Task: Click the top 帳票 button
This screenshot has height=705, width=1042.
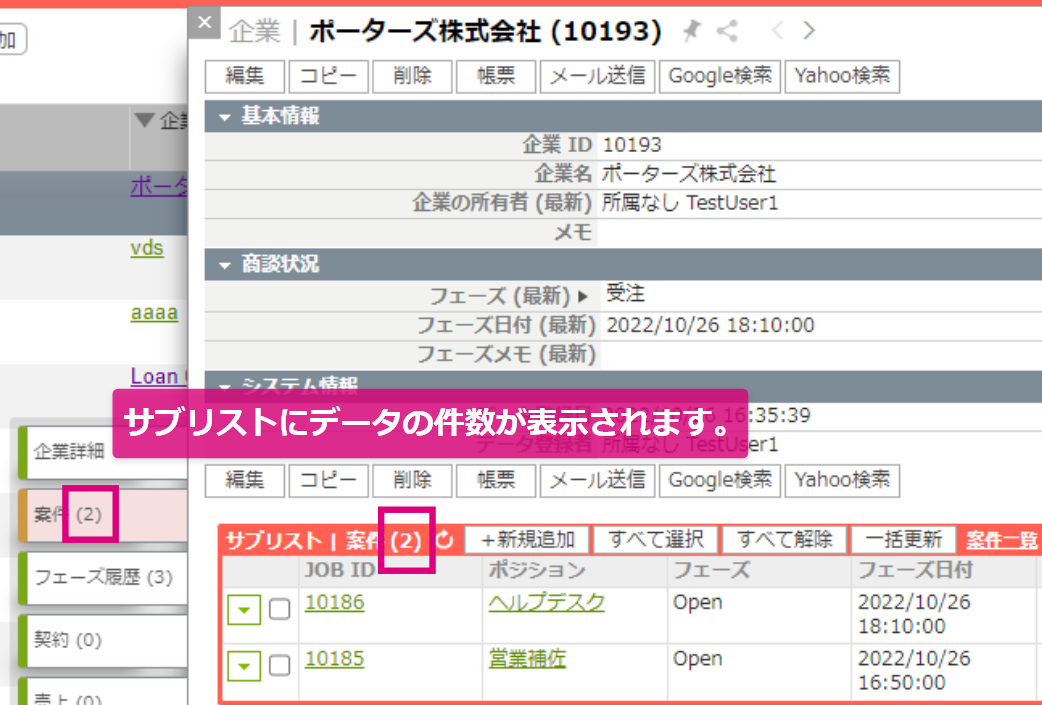Action: pos(496,76)
